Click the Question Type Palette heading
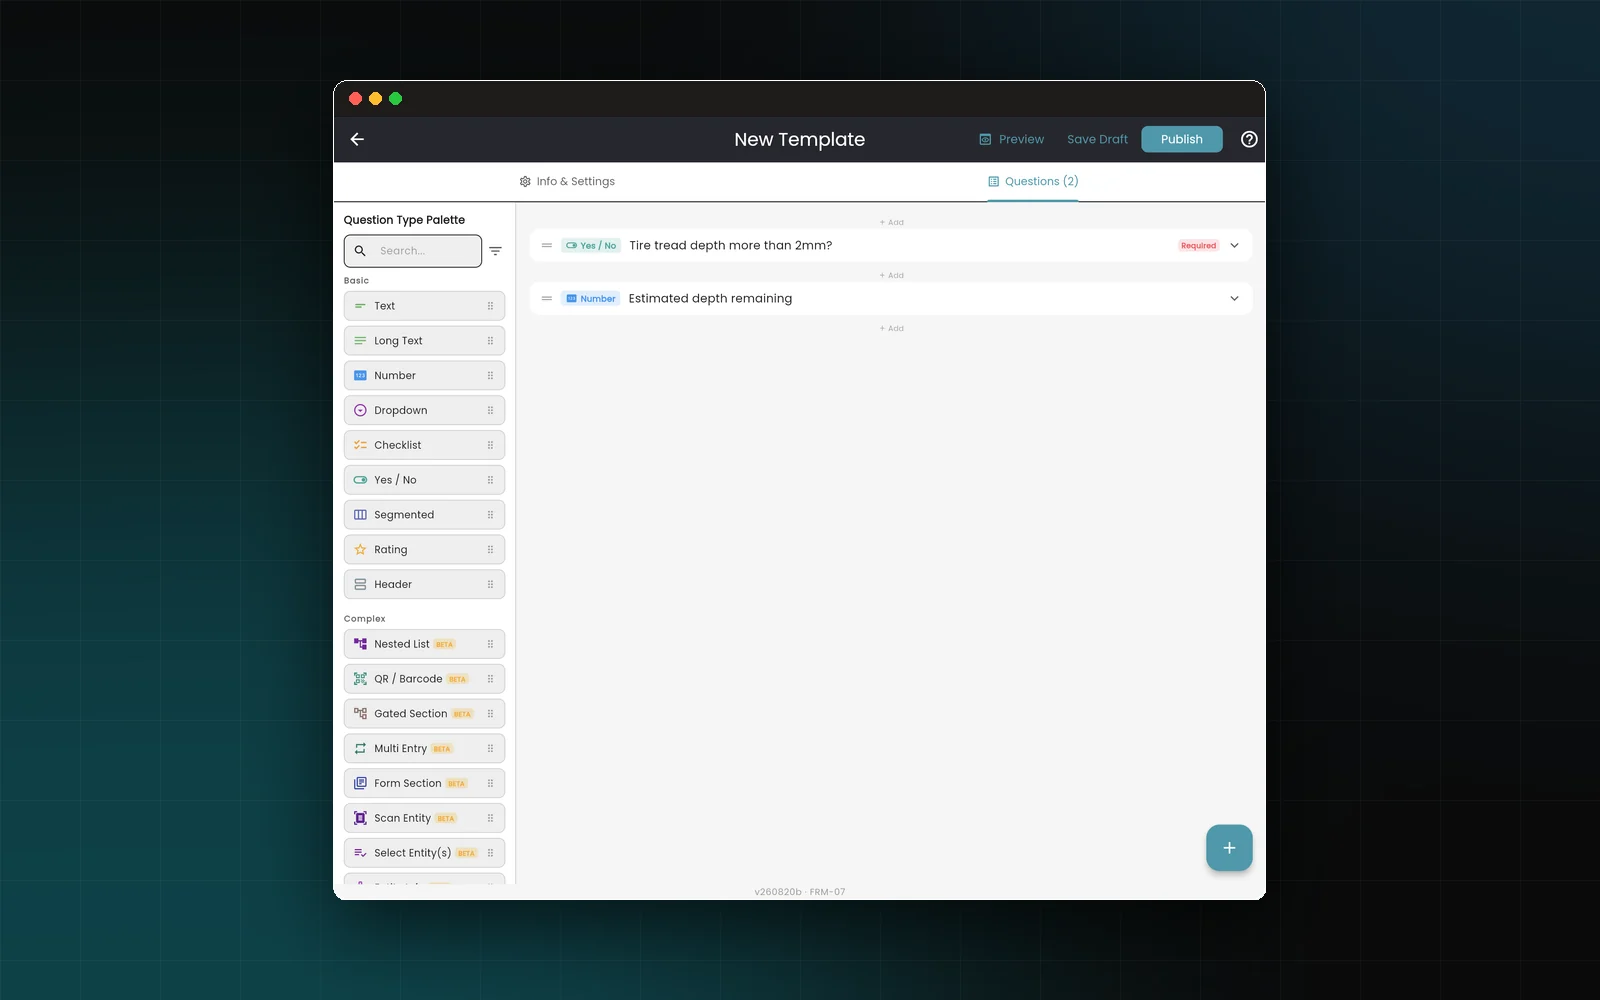The width and height of the screenshot is (1600, 1000). 404,220
